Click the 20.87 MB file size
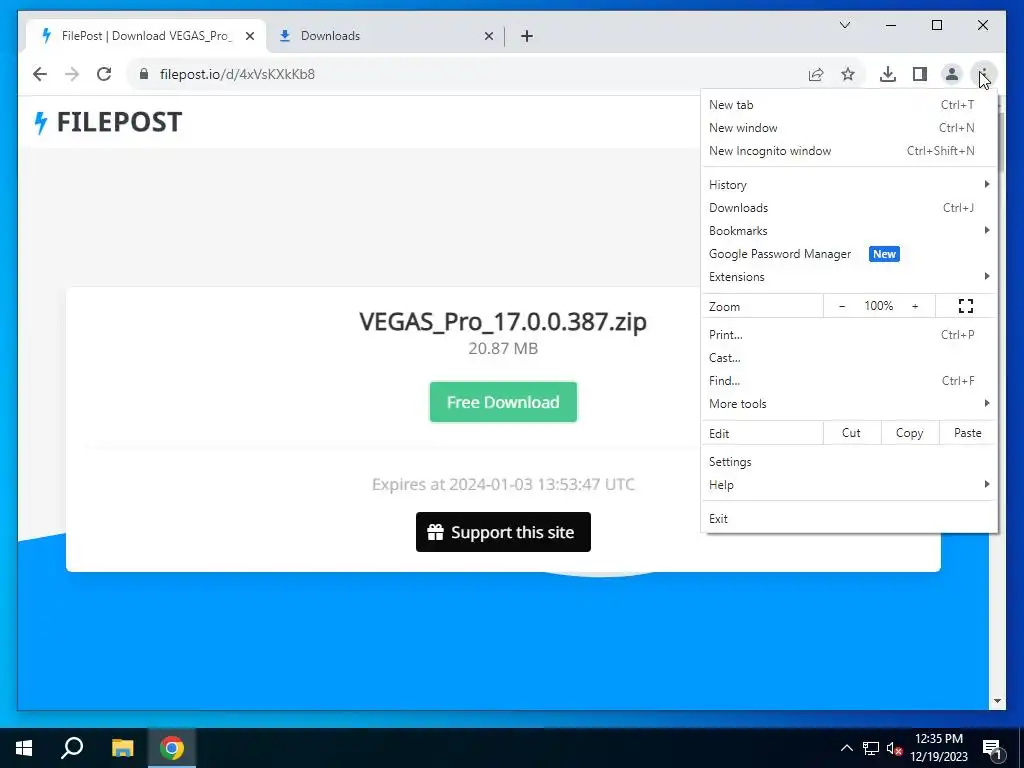The image size is (1024, 768). point(503,348)
